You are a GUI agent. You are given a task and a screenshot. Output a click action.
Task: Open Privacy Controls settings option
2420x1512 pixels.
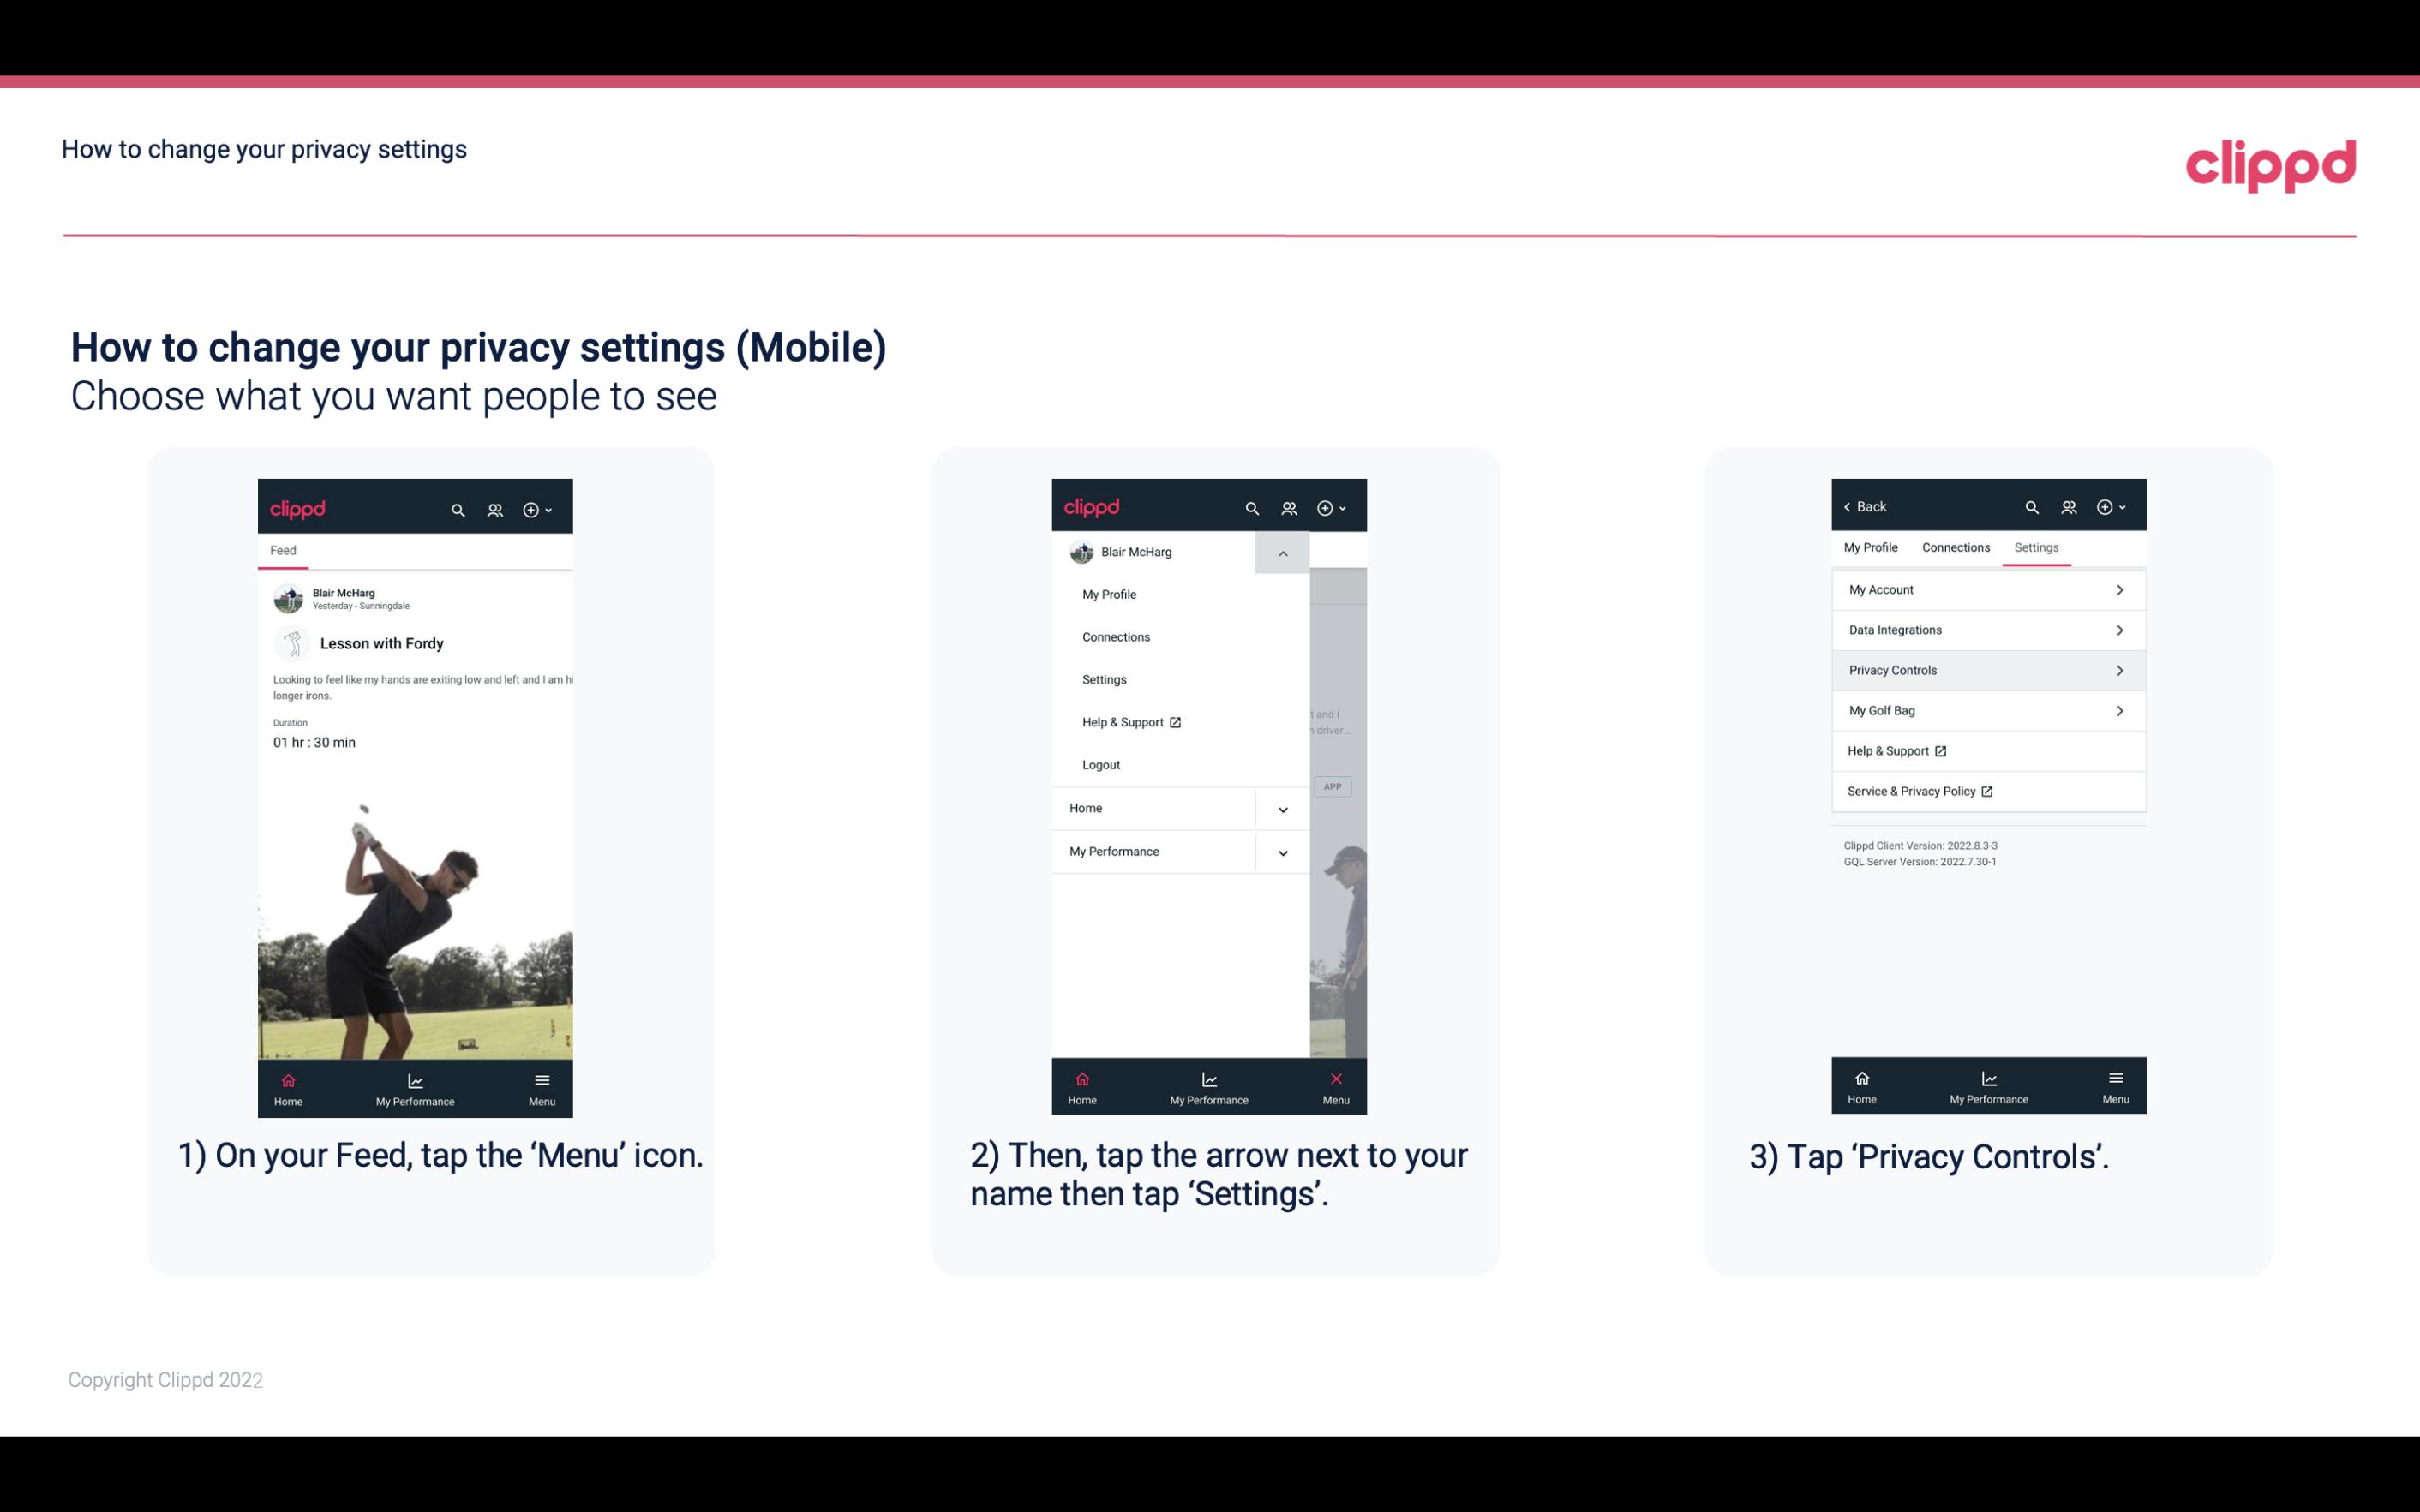click(x=1986, y=669)
